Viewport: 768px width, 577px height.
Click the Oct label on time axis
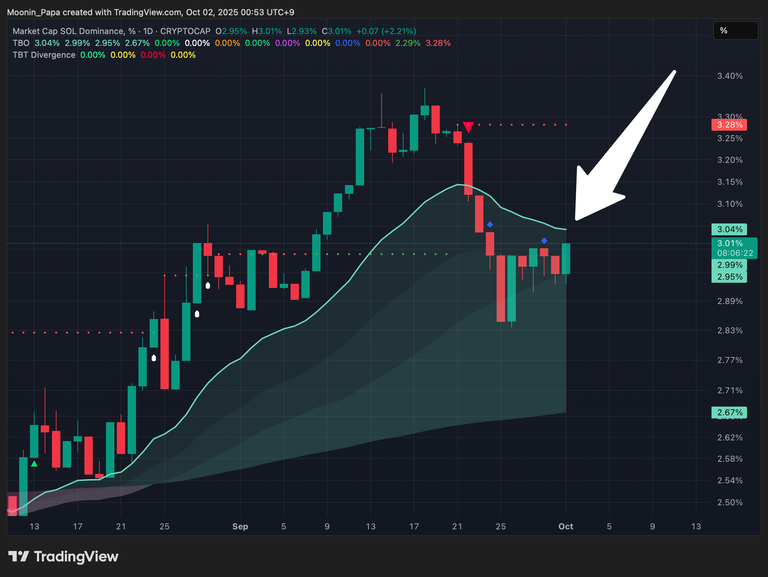click(566, 525)
